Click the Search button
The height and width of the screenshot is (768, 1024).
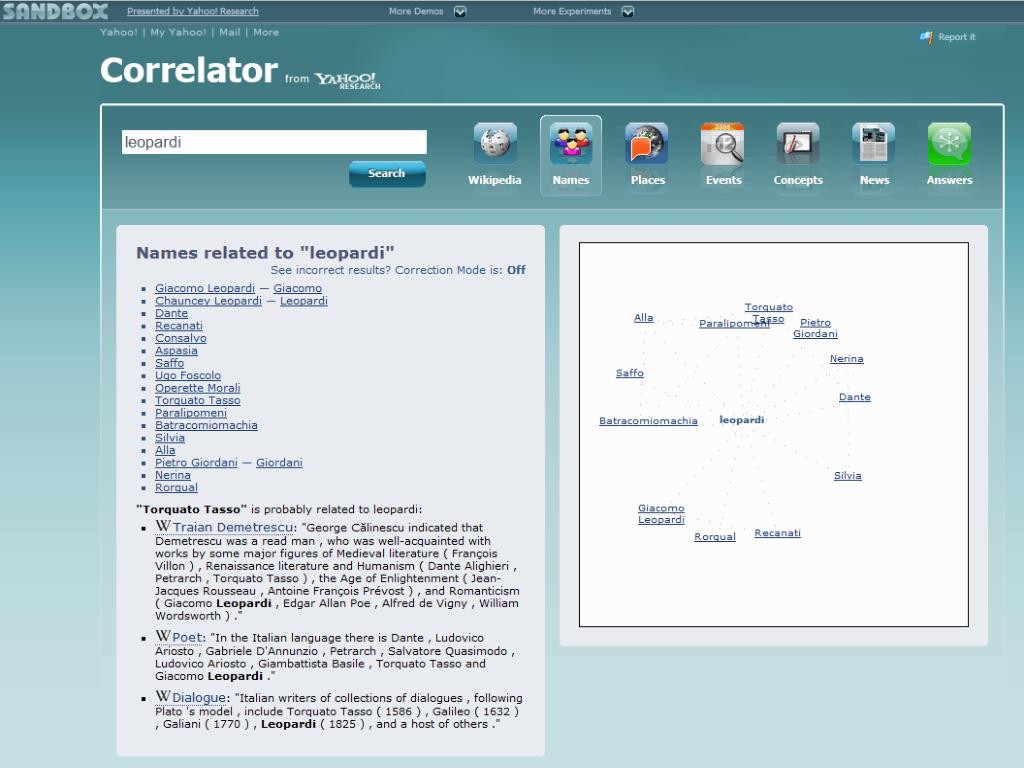[x=387, y=173]
